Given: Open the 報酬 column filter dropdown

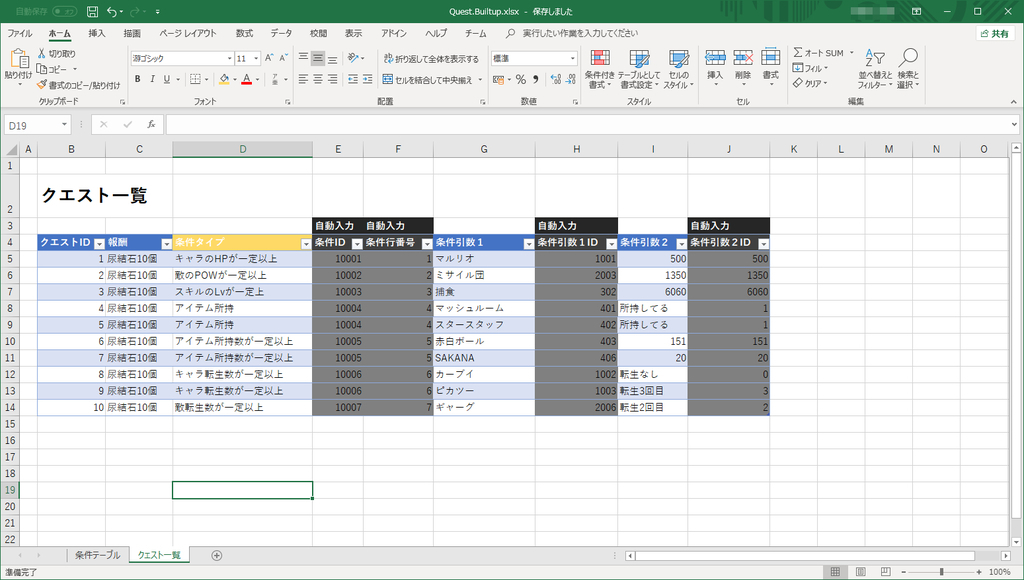Looking at the screenshot, I should coord(166,244).
